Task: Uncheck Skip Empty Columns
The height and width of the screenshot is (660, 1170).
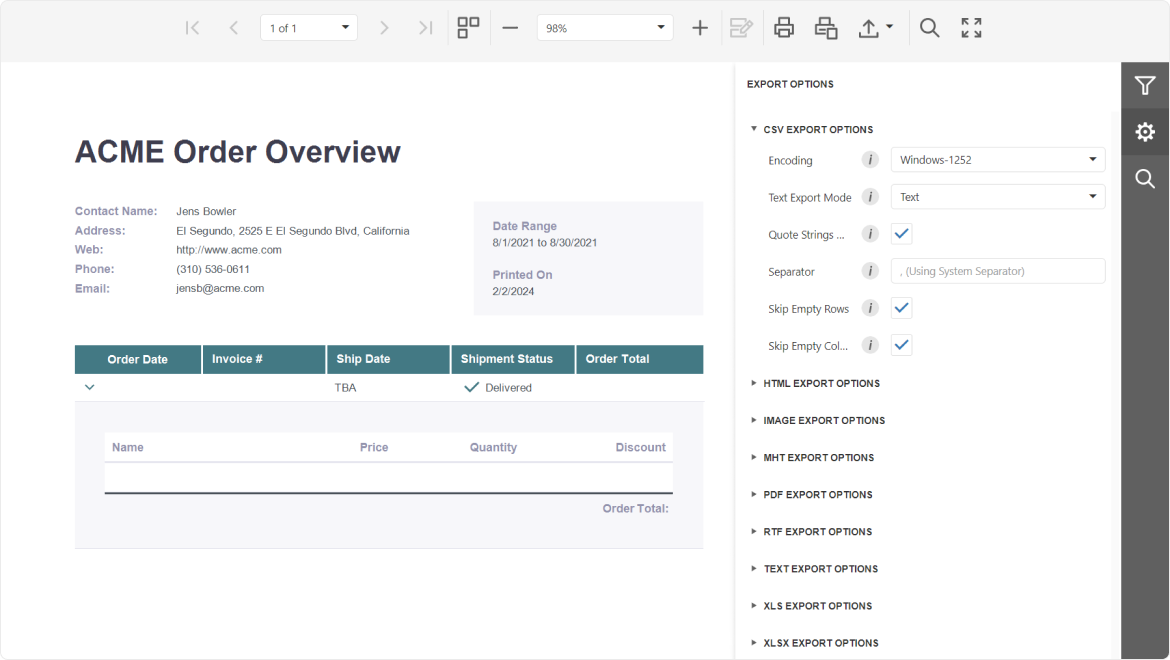Action: (x=901, y=345)
